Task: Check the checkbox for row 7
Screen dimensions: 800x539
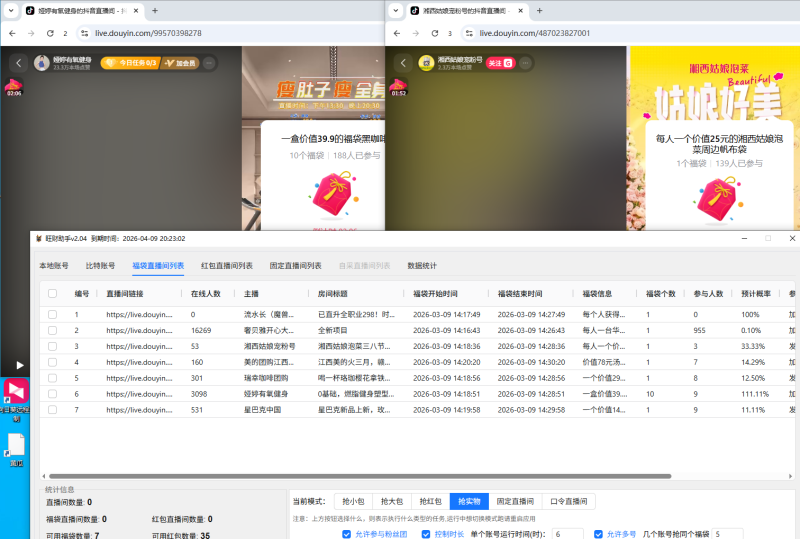Action: 53,410
